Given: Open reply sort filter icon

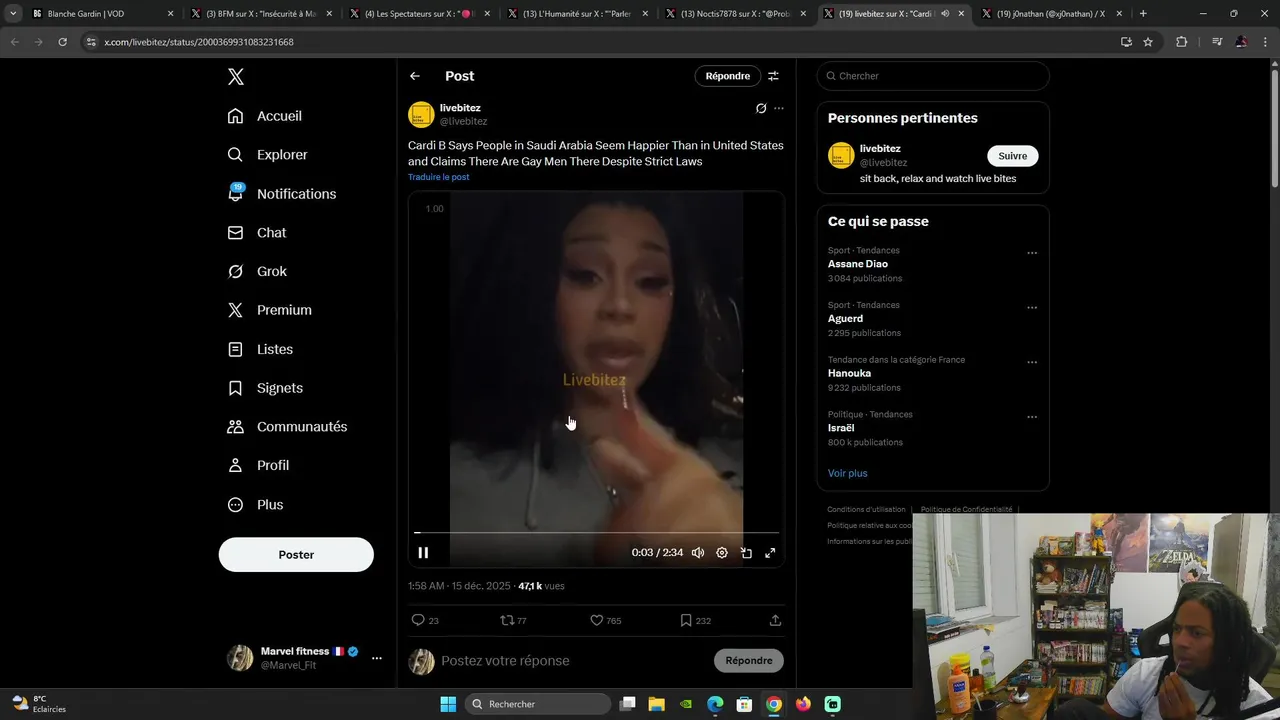Looking at the screenshot, I should [773, 76].
